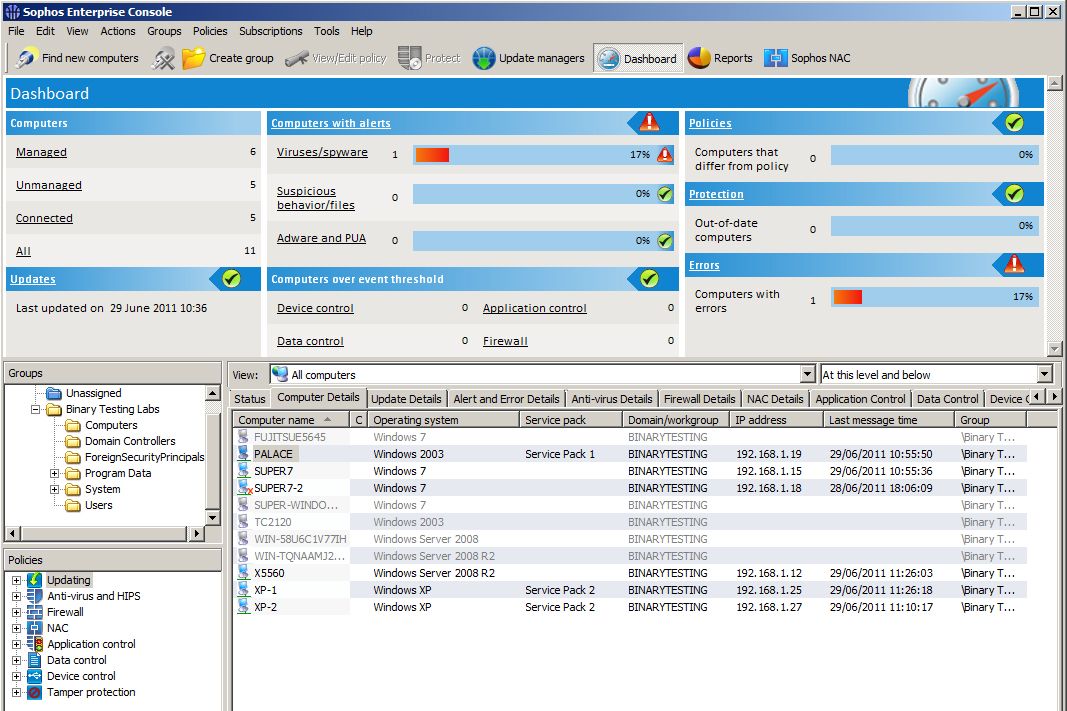1067x711 pixels.
Task: Click the Viruses/spyware red warning icon
Action: [665, 154]
